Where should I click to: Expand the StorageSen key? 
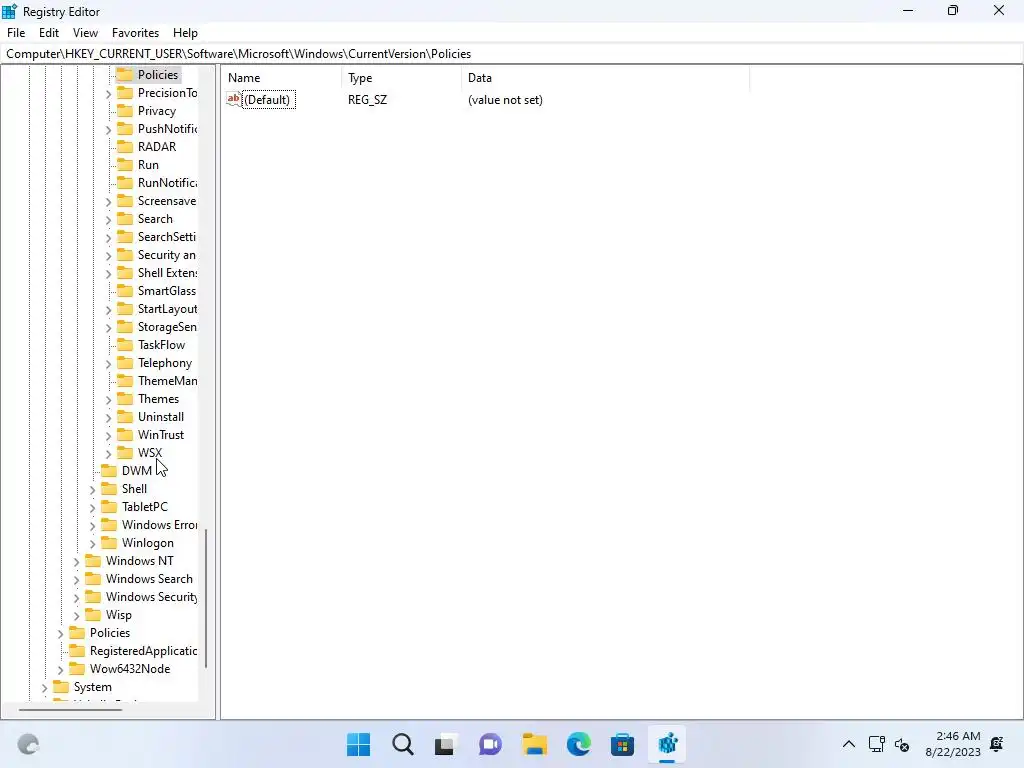click(108, 327)
